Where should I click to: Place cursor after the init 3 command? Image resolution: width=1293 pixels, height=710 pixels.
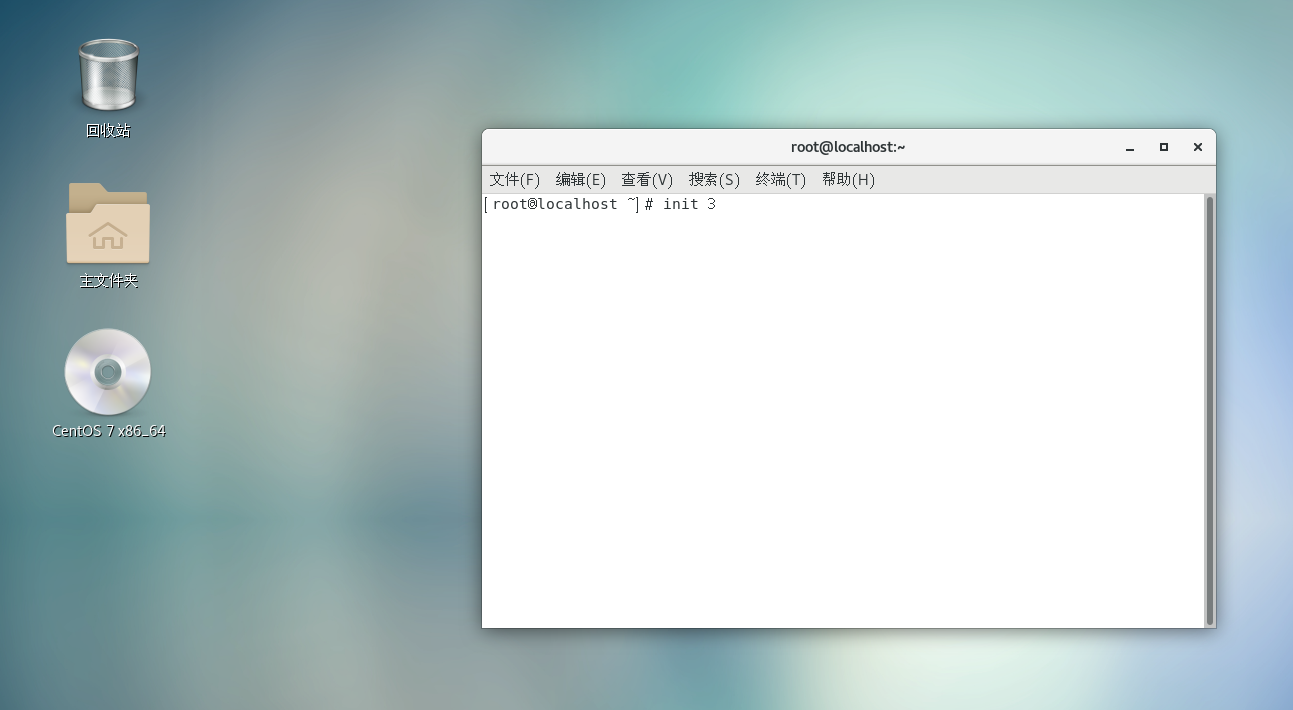720,204
